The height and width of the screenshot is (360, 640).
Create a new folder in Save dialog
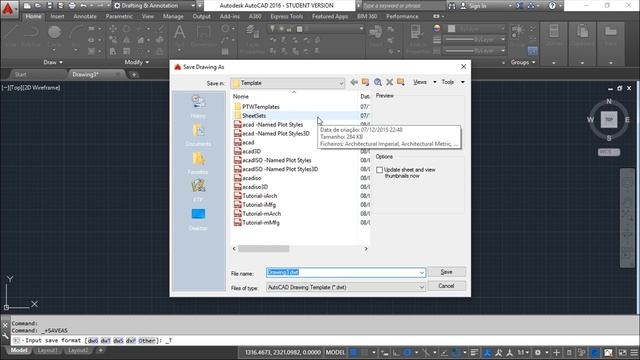click(x=401, y=82)
